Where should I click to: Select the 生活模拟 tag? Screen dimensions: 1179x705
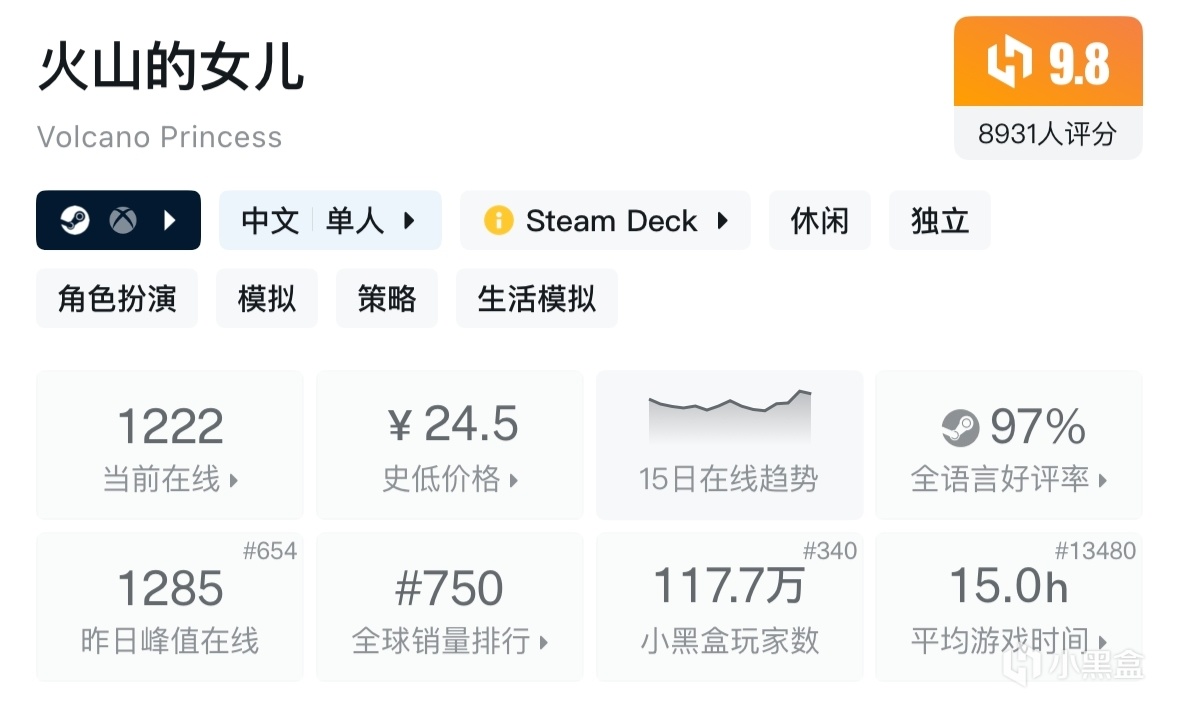point(536,298)
